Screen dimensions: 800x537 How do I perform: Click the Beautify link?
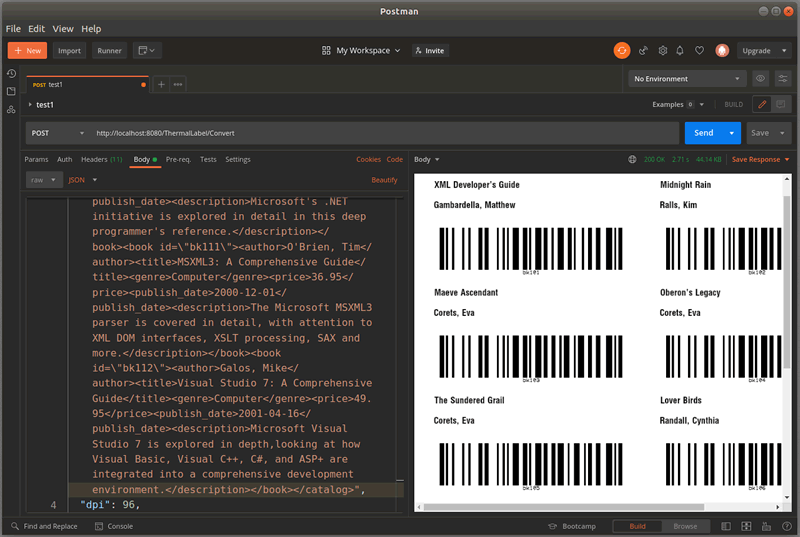click(x=384, y=180)
